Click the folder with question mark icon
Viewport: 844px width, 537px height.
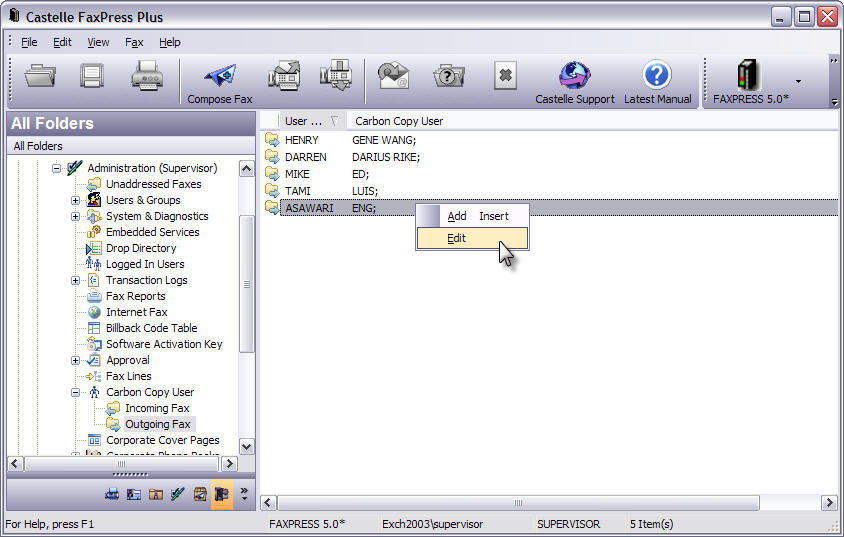(x=449, y=75)
